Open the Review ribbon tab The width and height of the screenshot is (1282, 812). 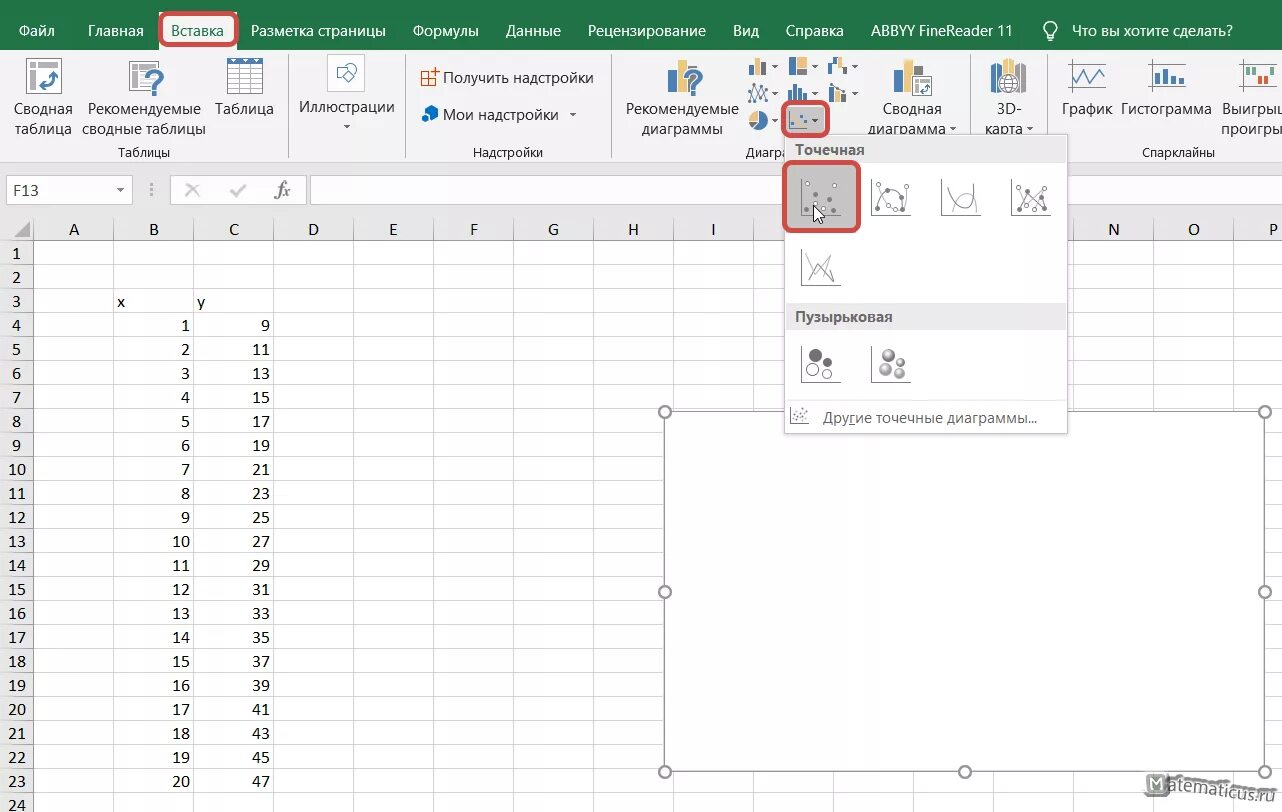(x=647, y=30)
